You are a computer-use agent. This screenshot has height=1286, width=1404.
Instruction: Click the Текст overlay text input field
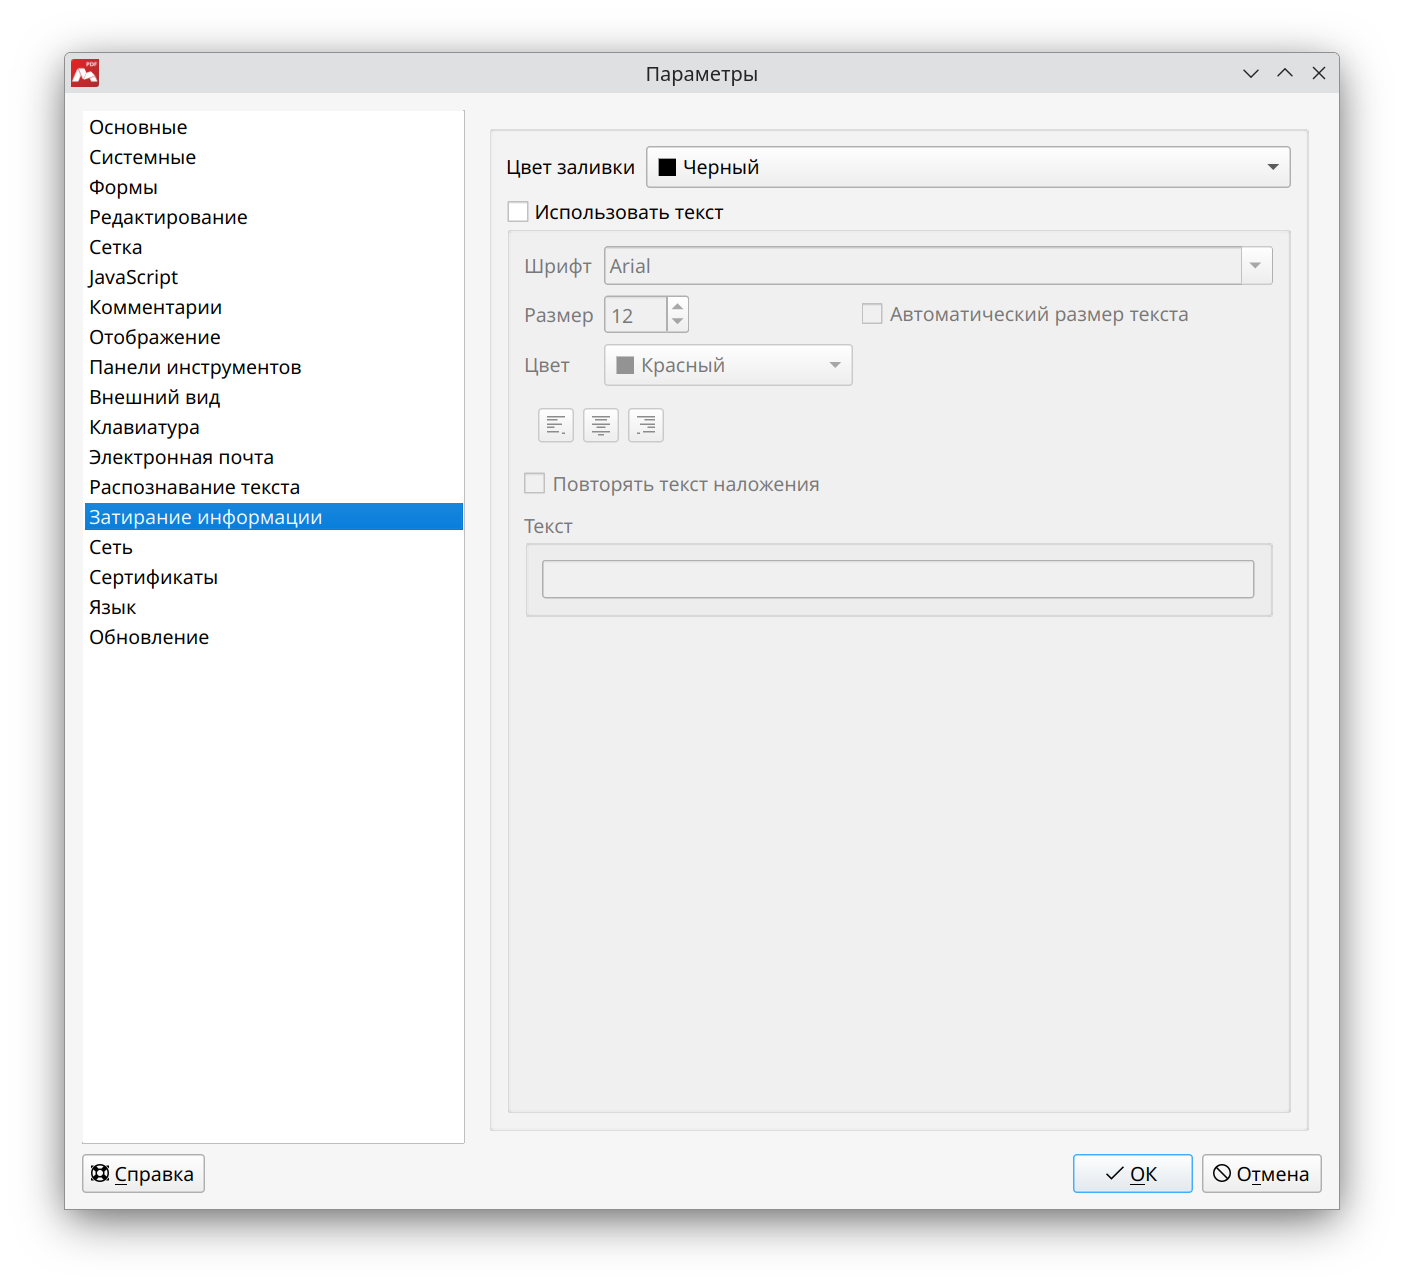[898, 579]
